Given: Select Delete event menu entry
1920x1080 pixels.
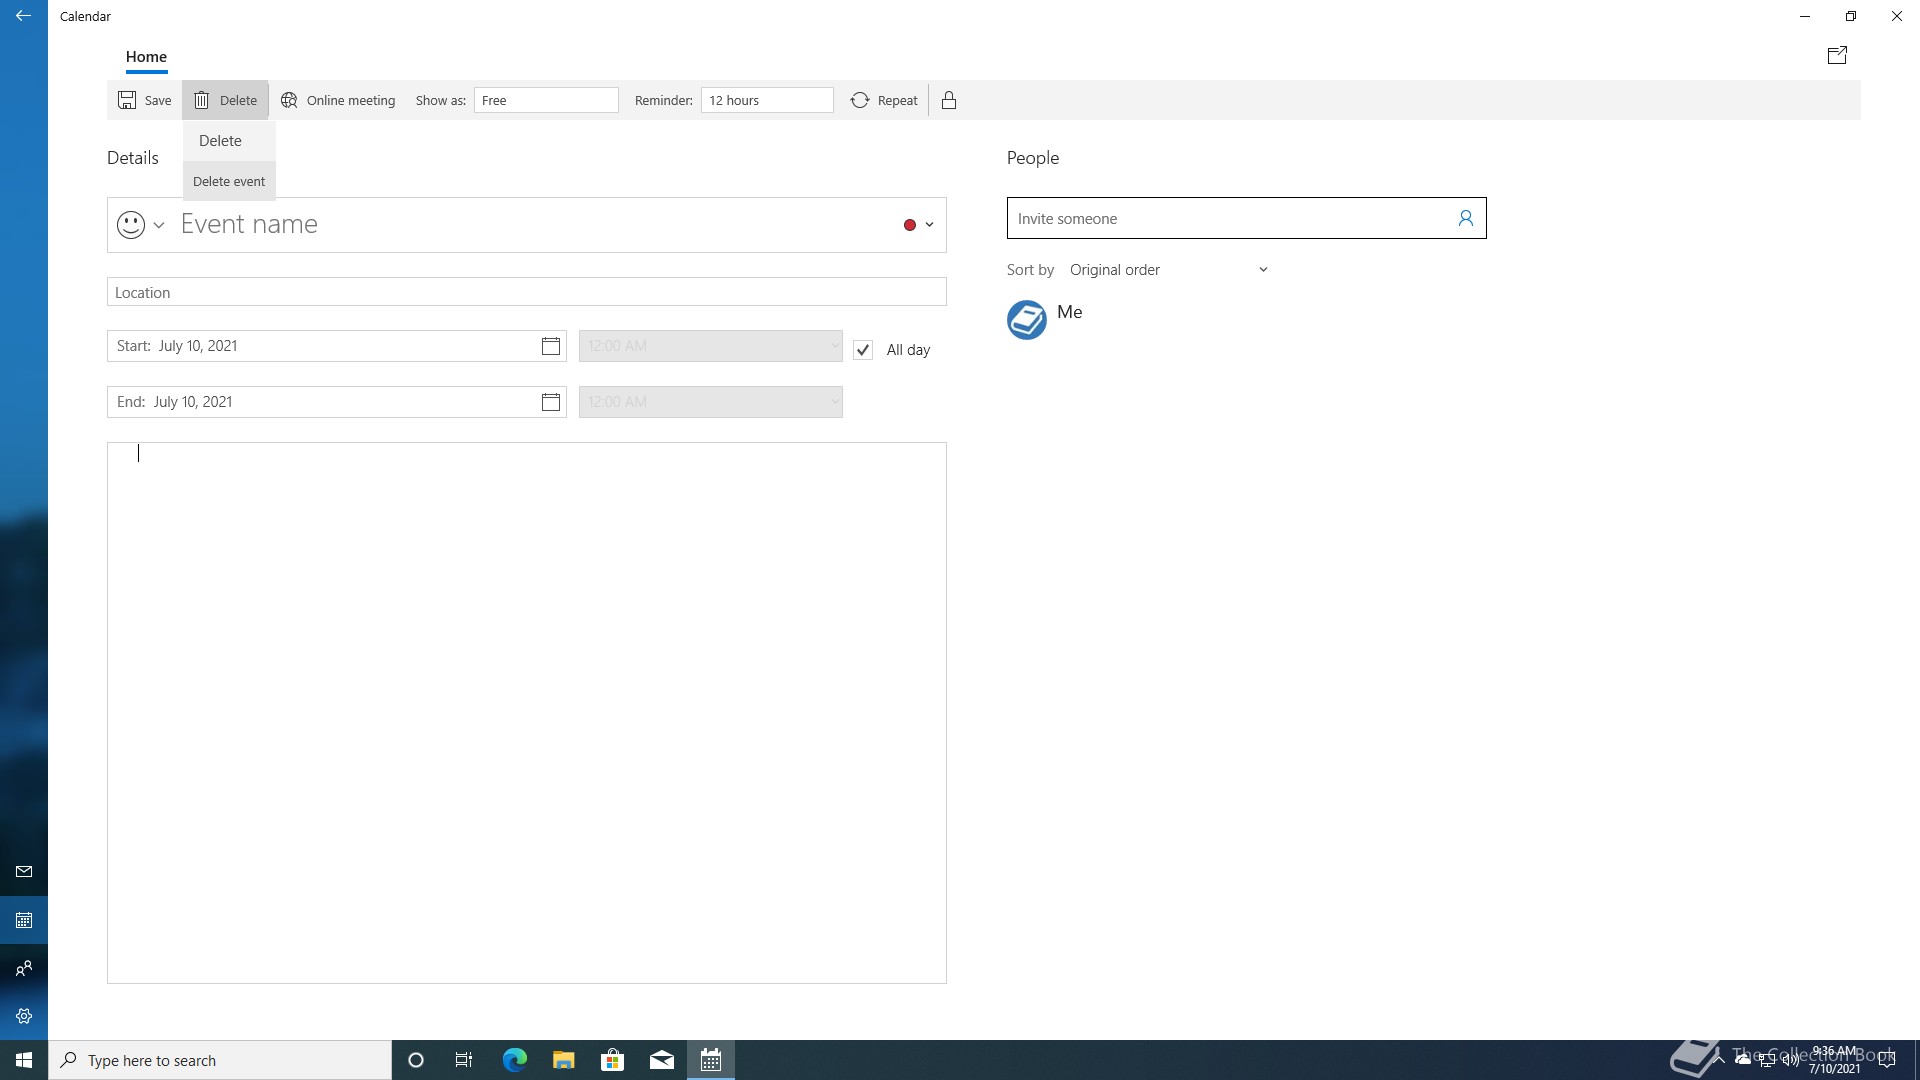Looking at the screenshot, I should [x=229, y=181].
